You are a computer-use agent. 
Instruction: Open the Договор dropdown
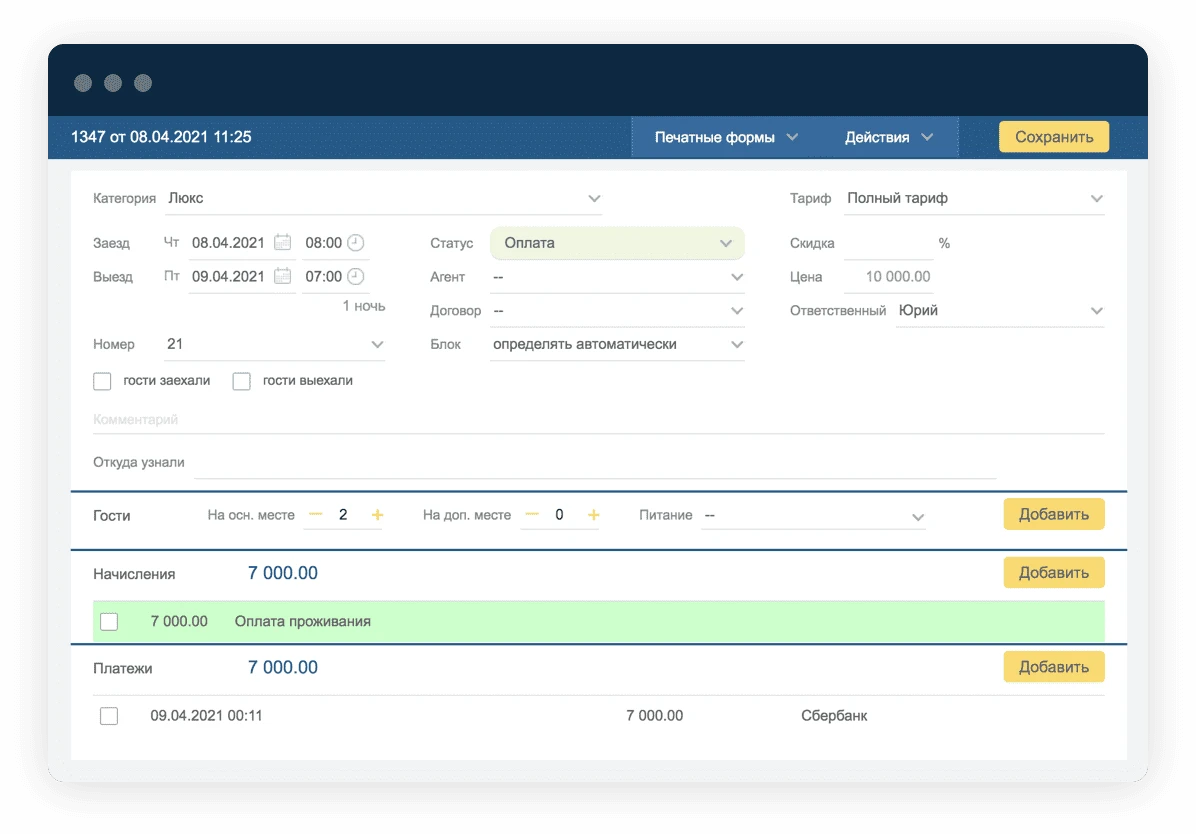coord(617,311)
